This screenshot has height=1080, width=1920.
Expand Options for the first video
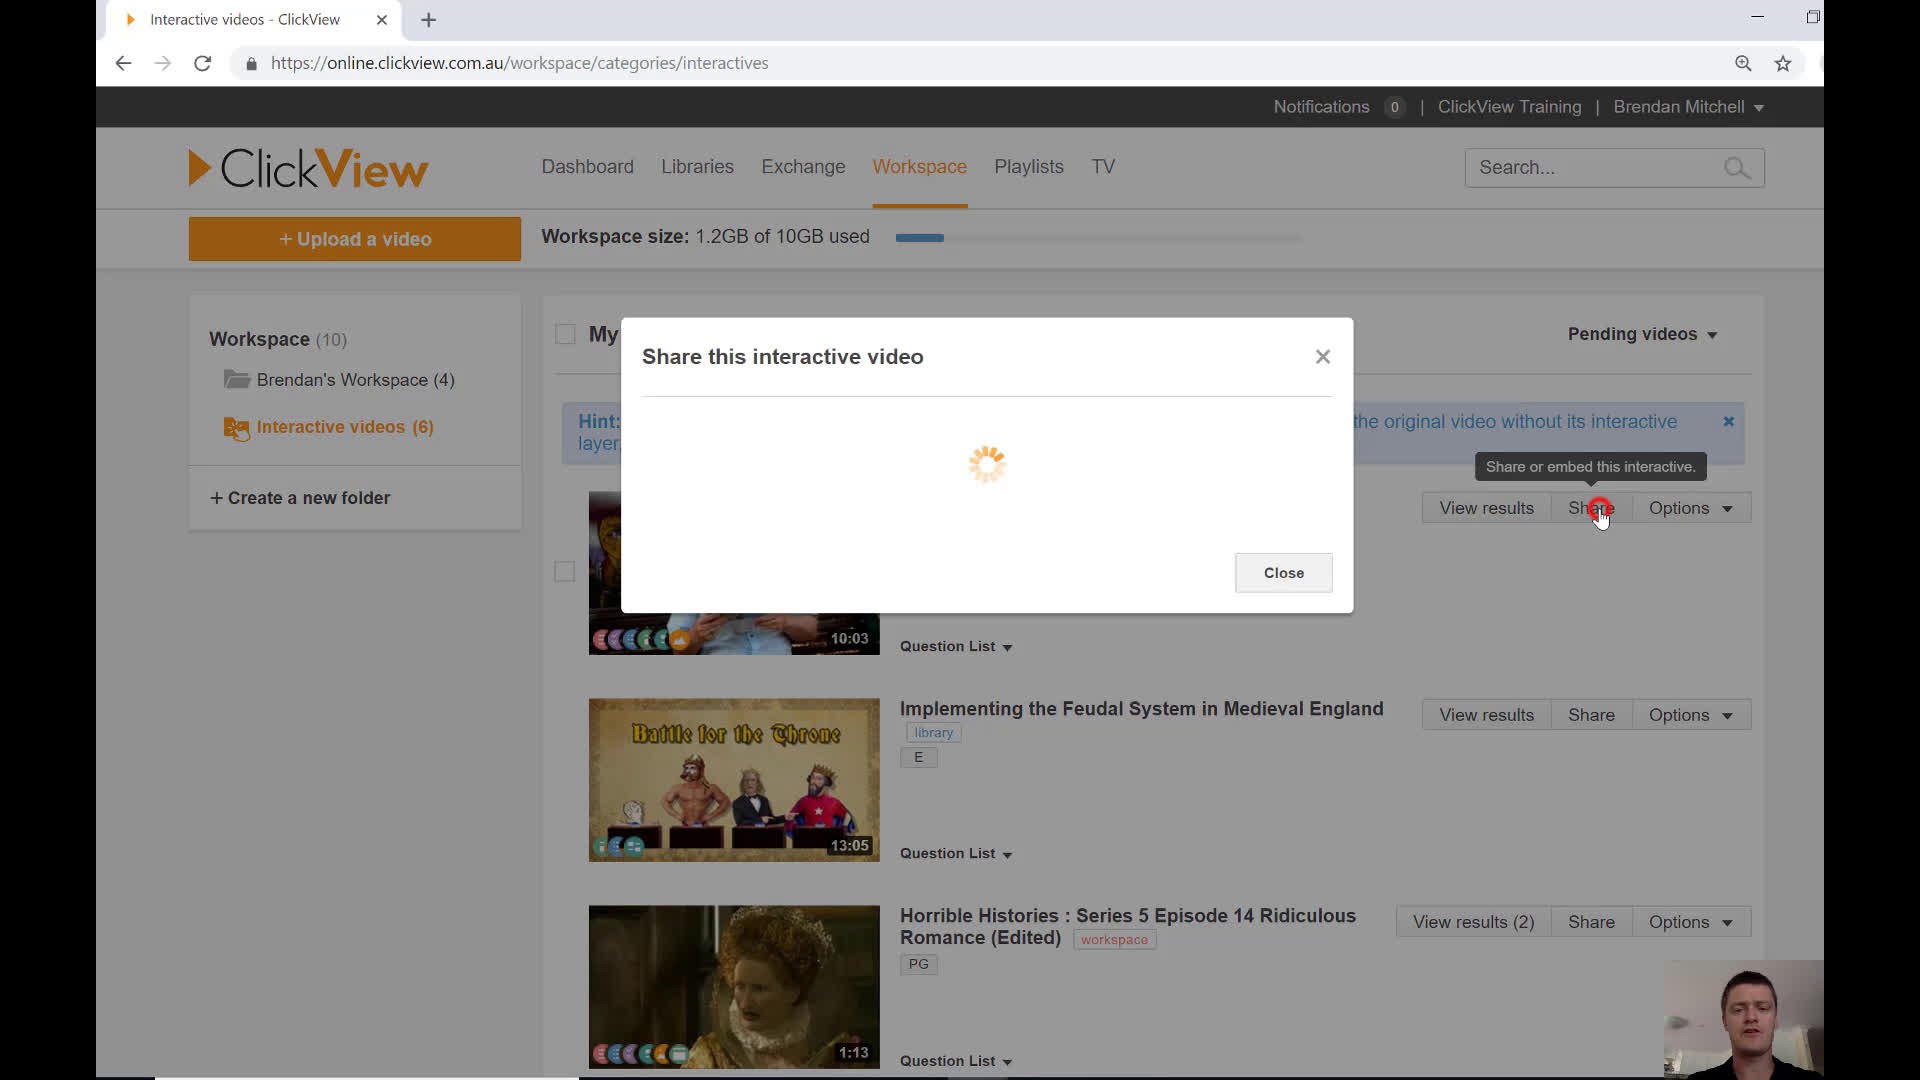[x=1691, y=508]
